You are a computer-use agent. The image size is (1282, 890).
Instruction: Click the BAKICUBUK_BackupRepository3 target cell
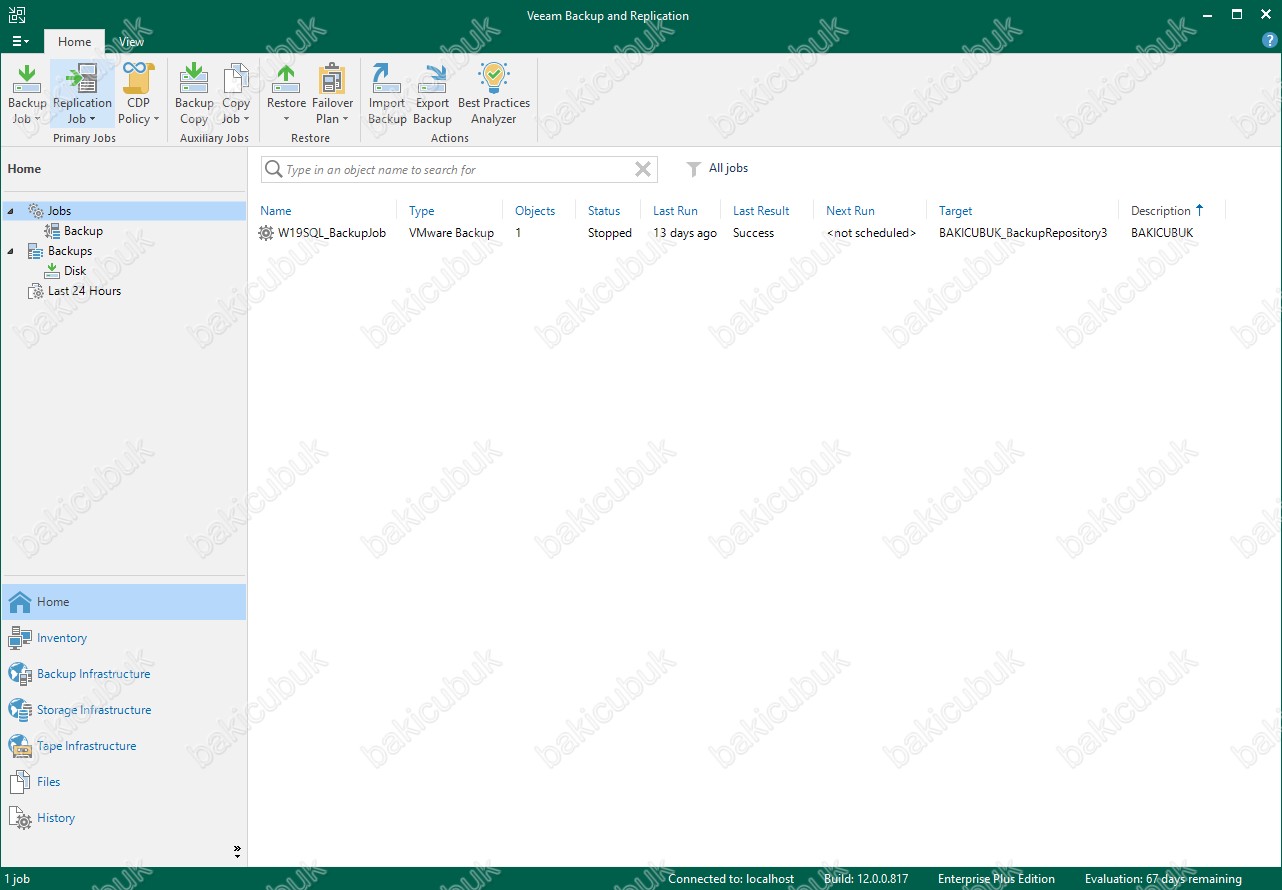pos(1023,233)
